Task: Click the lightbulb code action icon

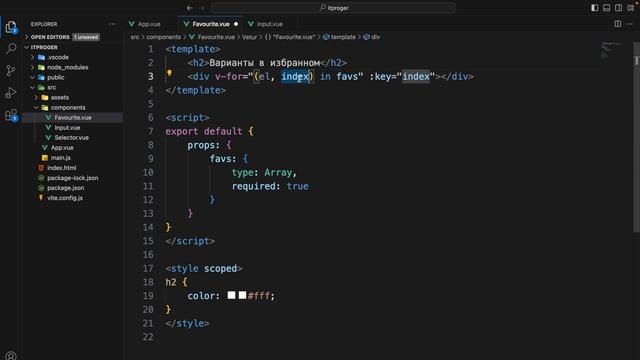Action: click(x=169, y=73)
